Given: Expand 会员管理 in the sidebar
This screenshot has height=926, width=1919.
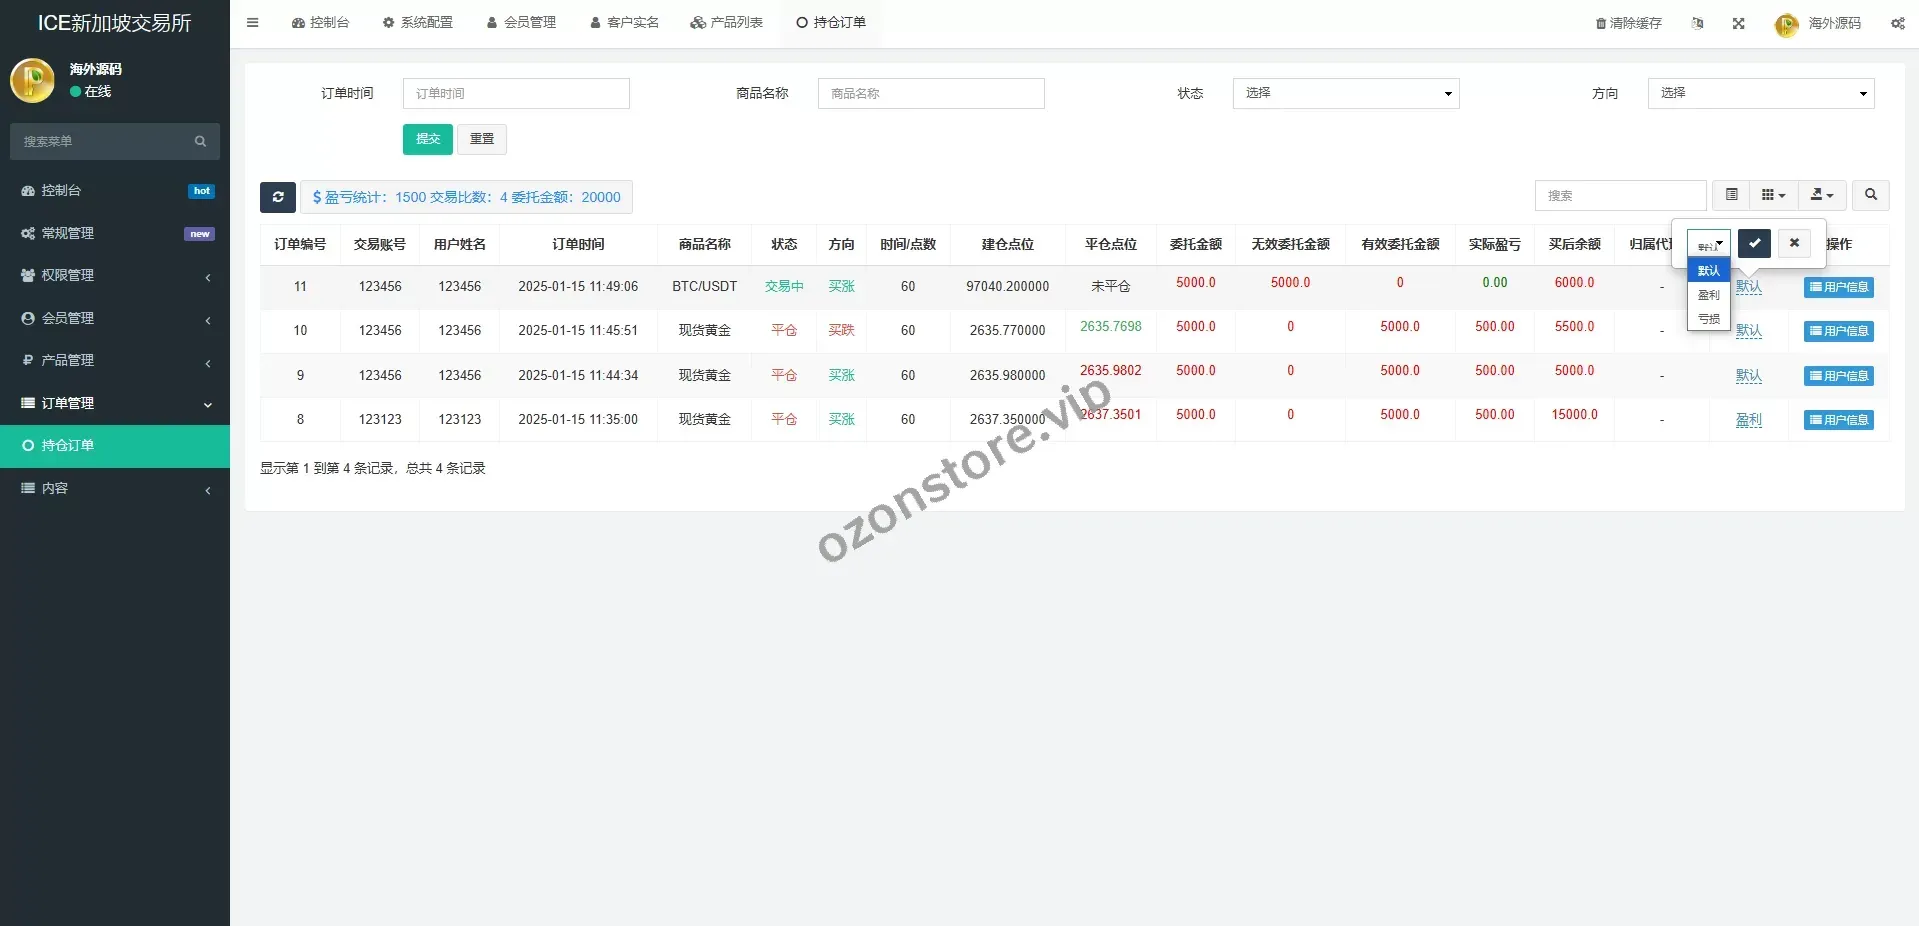Looking at the screenshot, I should (x=115, y=318).
